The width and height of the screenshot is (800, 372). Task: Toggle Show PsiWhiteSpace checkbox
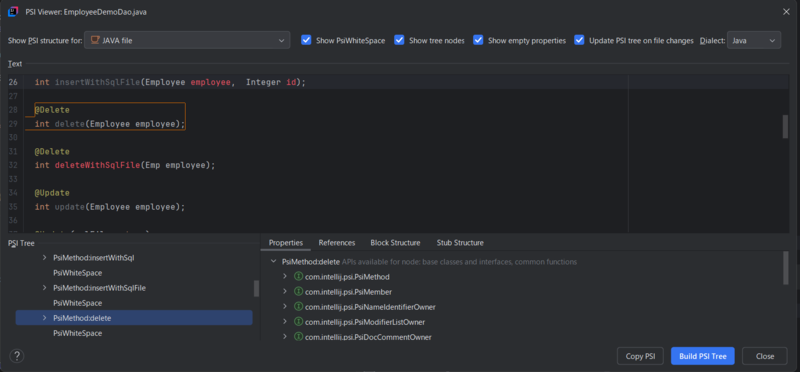coord(306,40)
